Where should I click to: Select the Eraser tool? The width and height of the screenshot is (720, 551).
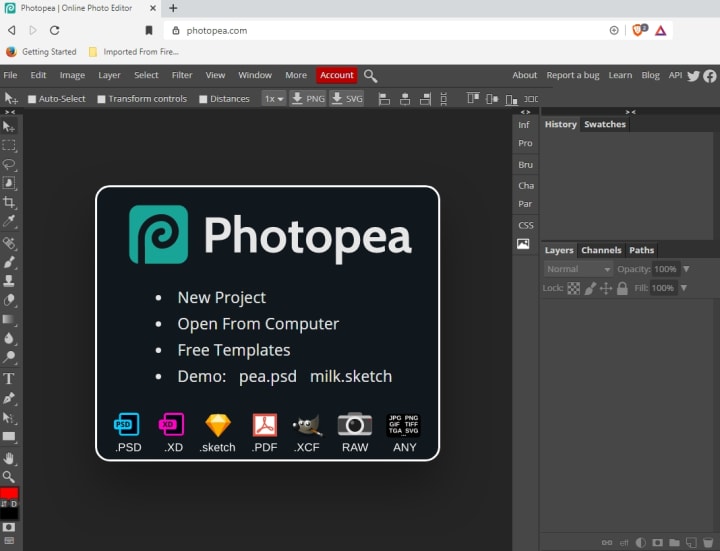[9, 300]
